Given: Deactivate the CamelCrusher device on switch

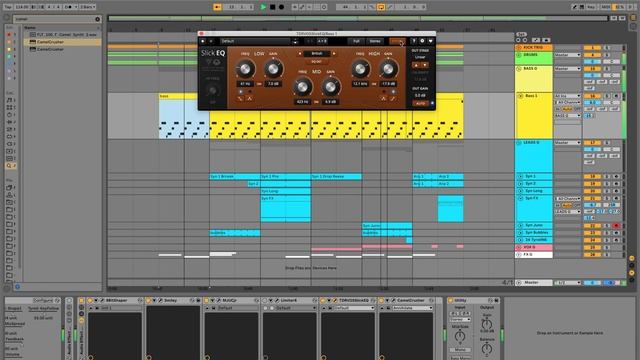Looking at the screenshot, I should coord(382,300).
